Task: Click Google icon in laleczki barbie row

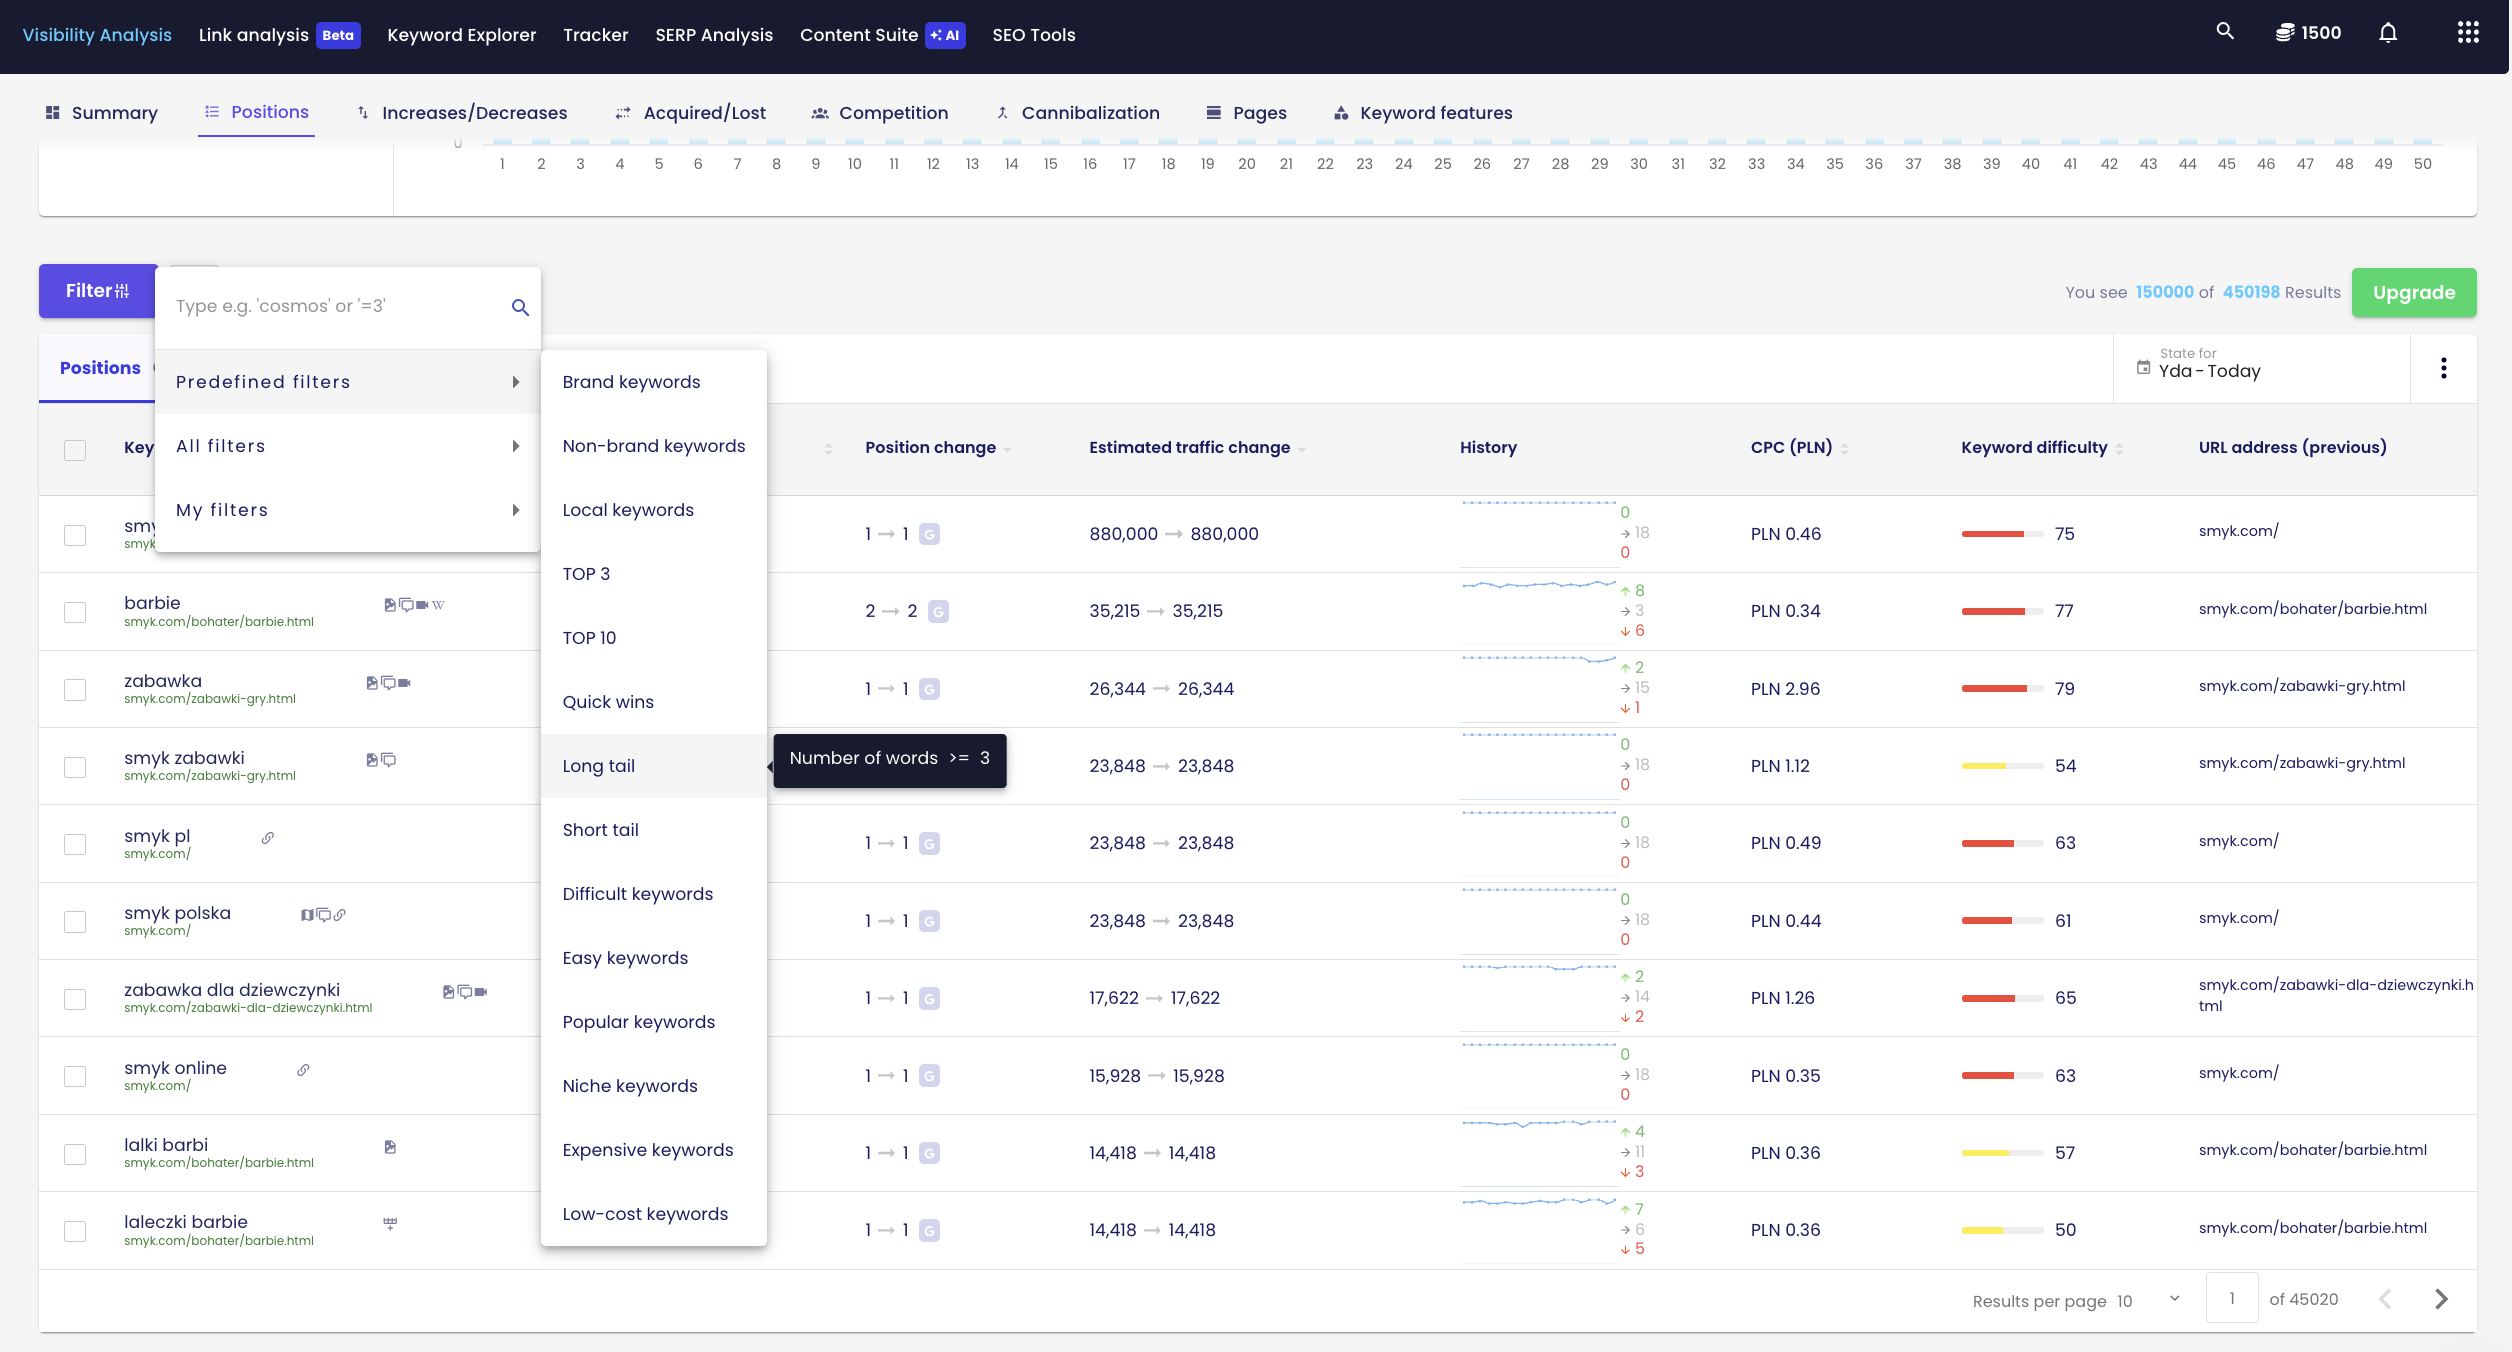Action: 929,1230
